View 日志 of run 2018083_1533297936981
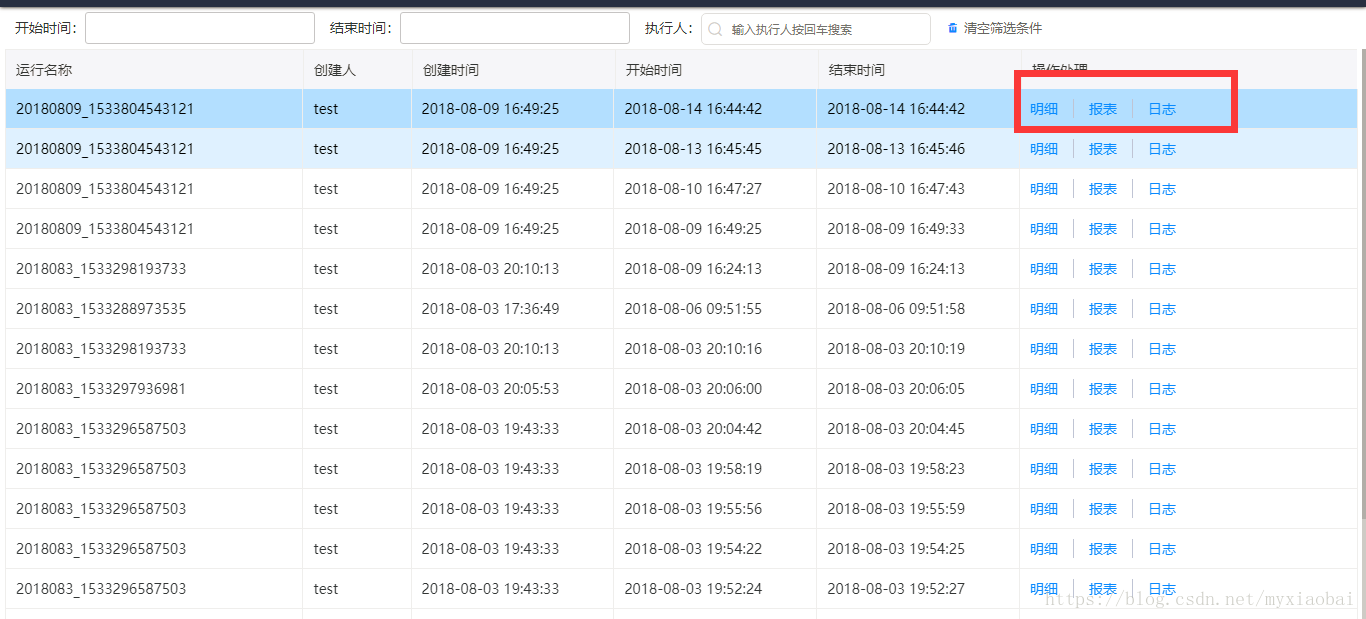Screen dimensions: 1366x619 click(1162, 389)
